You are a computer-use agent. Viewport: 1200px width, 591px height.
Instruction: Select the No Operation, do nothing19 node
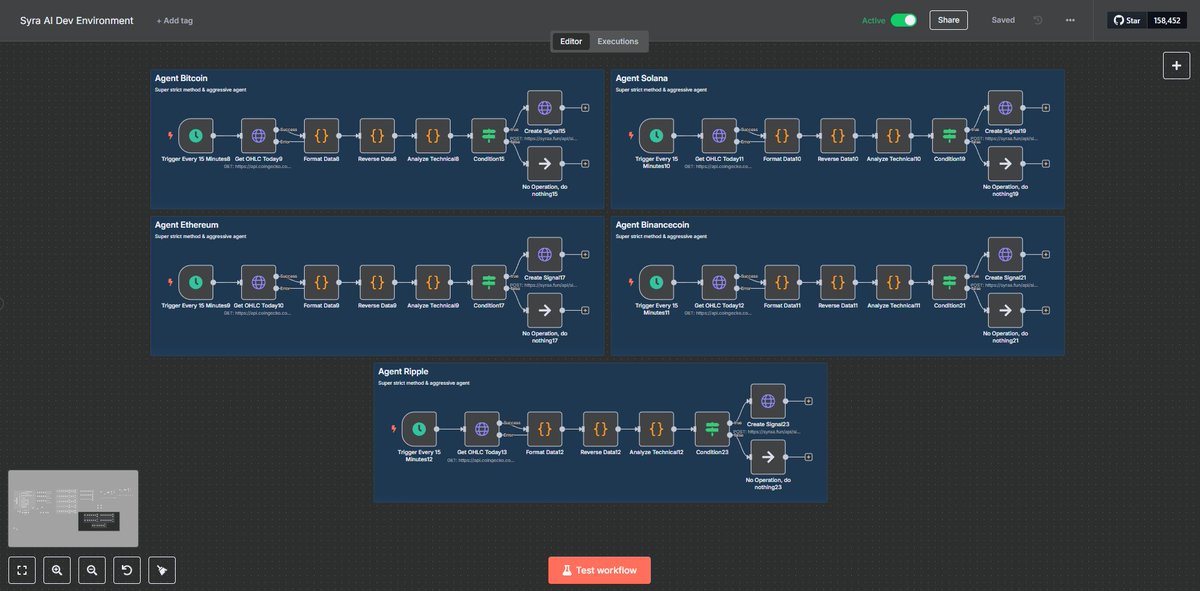pos(1005,163)
